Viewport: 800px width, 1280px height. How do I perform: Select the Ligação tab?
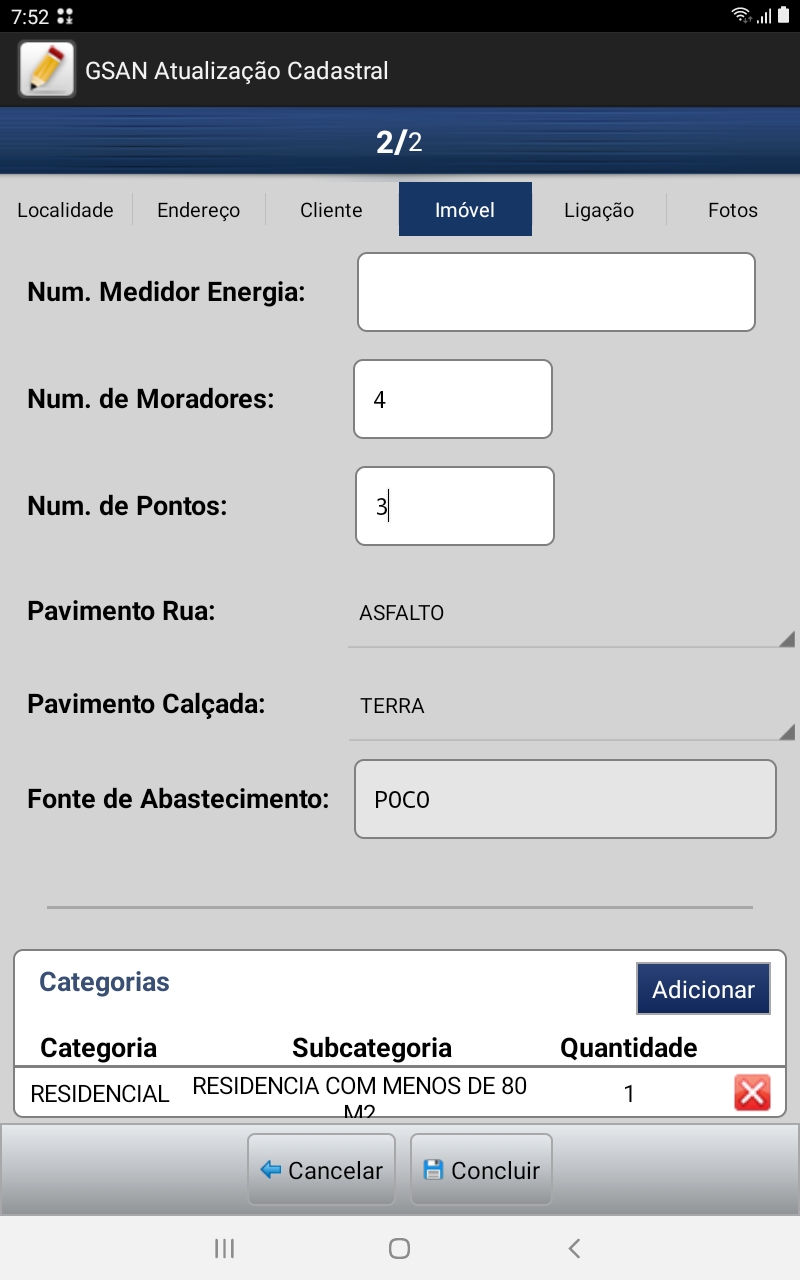[x=599, y=210]
